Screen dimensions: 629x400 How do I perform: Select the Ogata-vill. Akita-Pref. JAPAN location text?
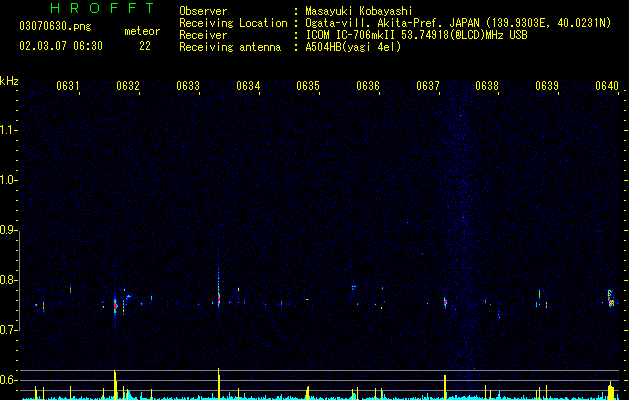pyautogui.click(x=458, y=23)
